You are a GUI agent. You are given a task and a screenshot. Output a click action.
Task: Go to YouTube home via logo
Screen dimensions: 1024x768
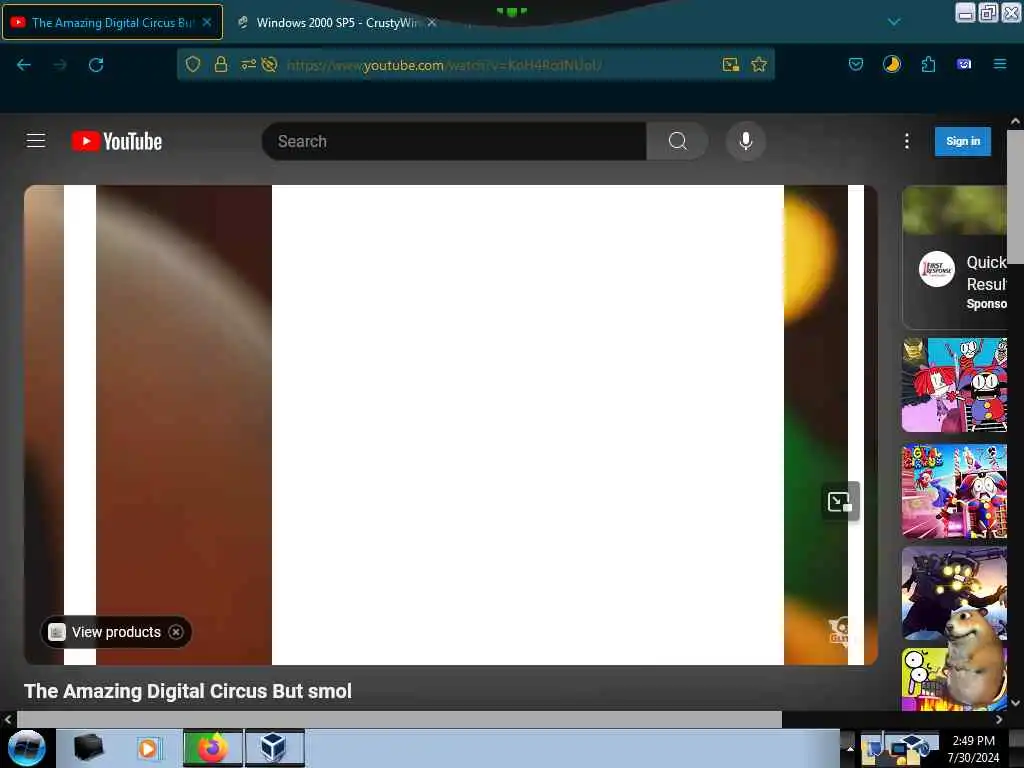117,141
